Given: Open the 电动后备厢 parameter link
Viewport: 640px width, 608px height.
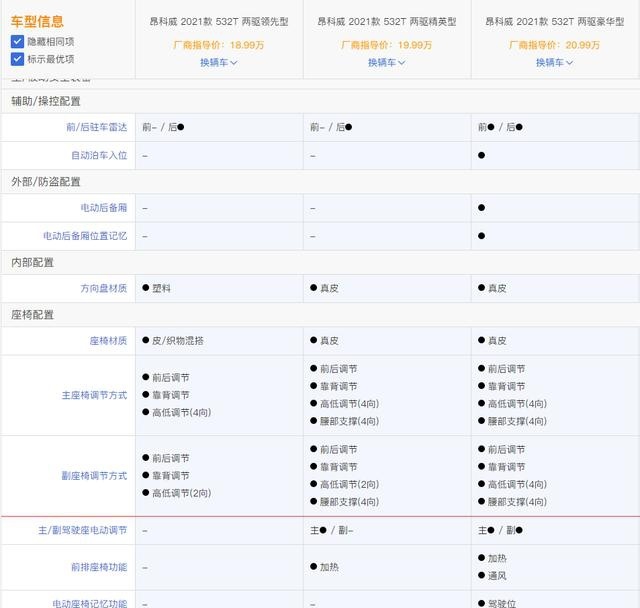Looking at the screenshot, I should (x=104, y=208).
